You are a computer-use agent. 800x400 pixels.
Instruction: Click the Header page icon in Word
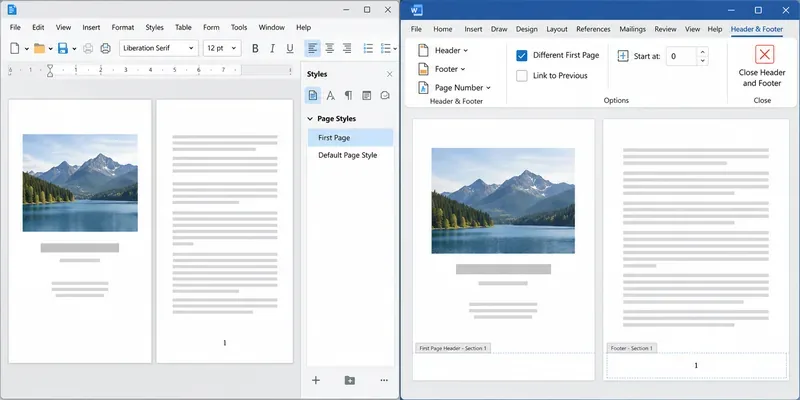[423, 51]
